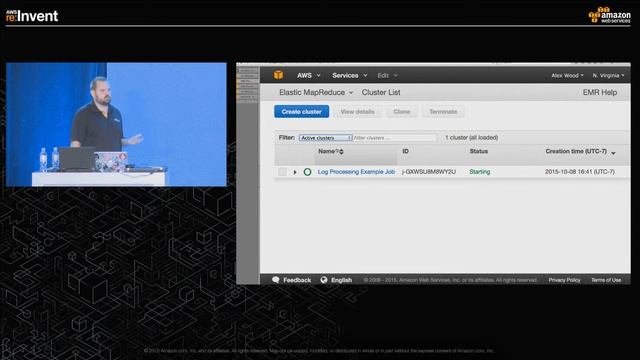Click the Starting status text

(x=480, y=172)
